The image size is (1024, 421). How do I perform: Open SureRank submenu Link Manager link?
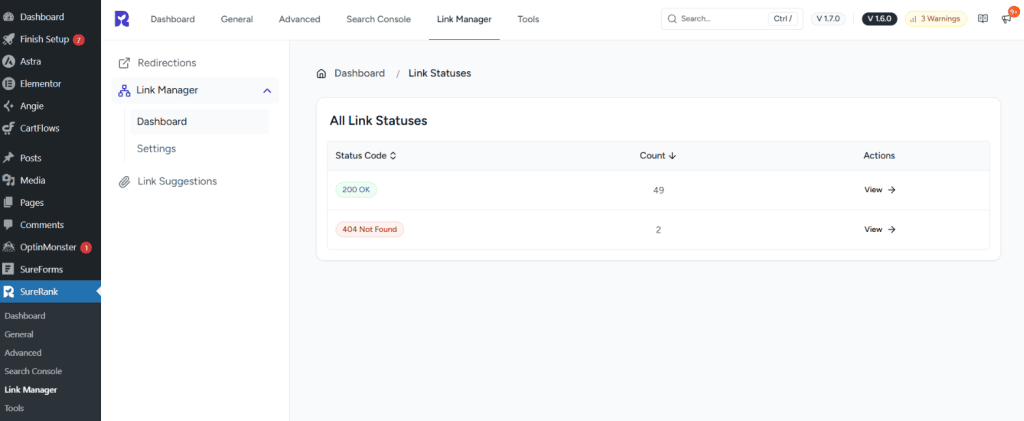[x=31, y=390]
